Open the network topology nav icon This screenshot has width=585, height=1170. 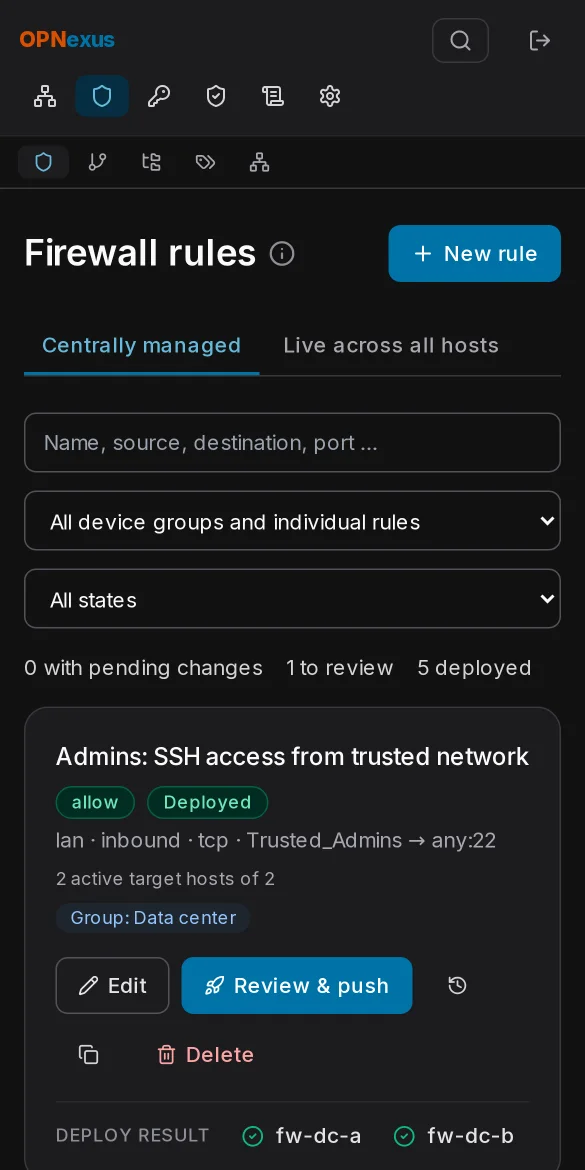[x=45, y=96]
